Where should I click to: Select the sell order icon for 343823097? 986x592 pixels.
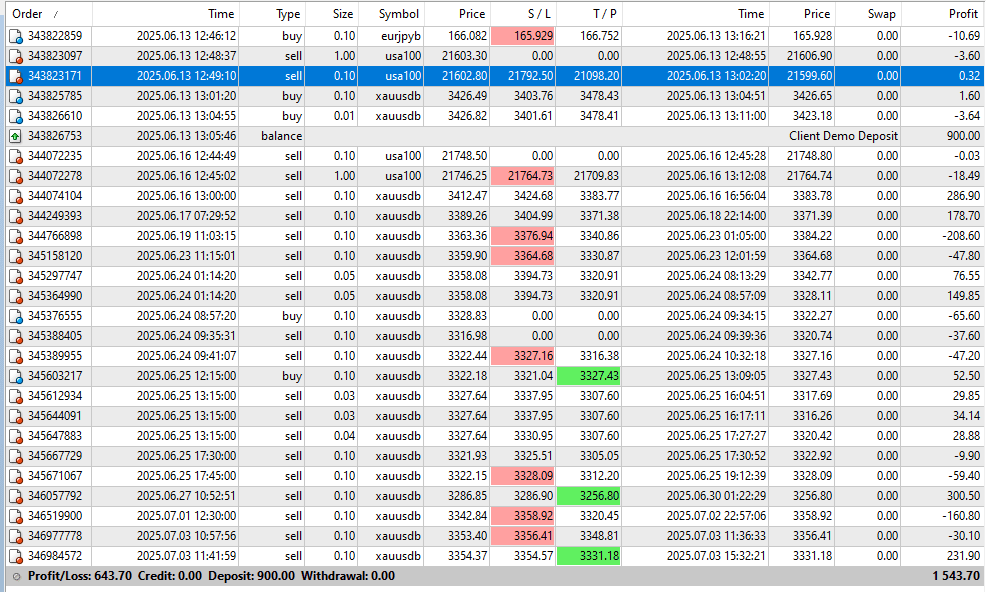(x=16, y=57)
